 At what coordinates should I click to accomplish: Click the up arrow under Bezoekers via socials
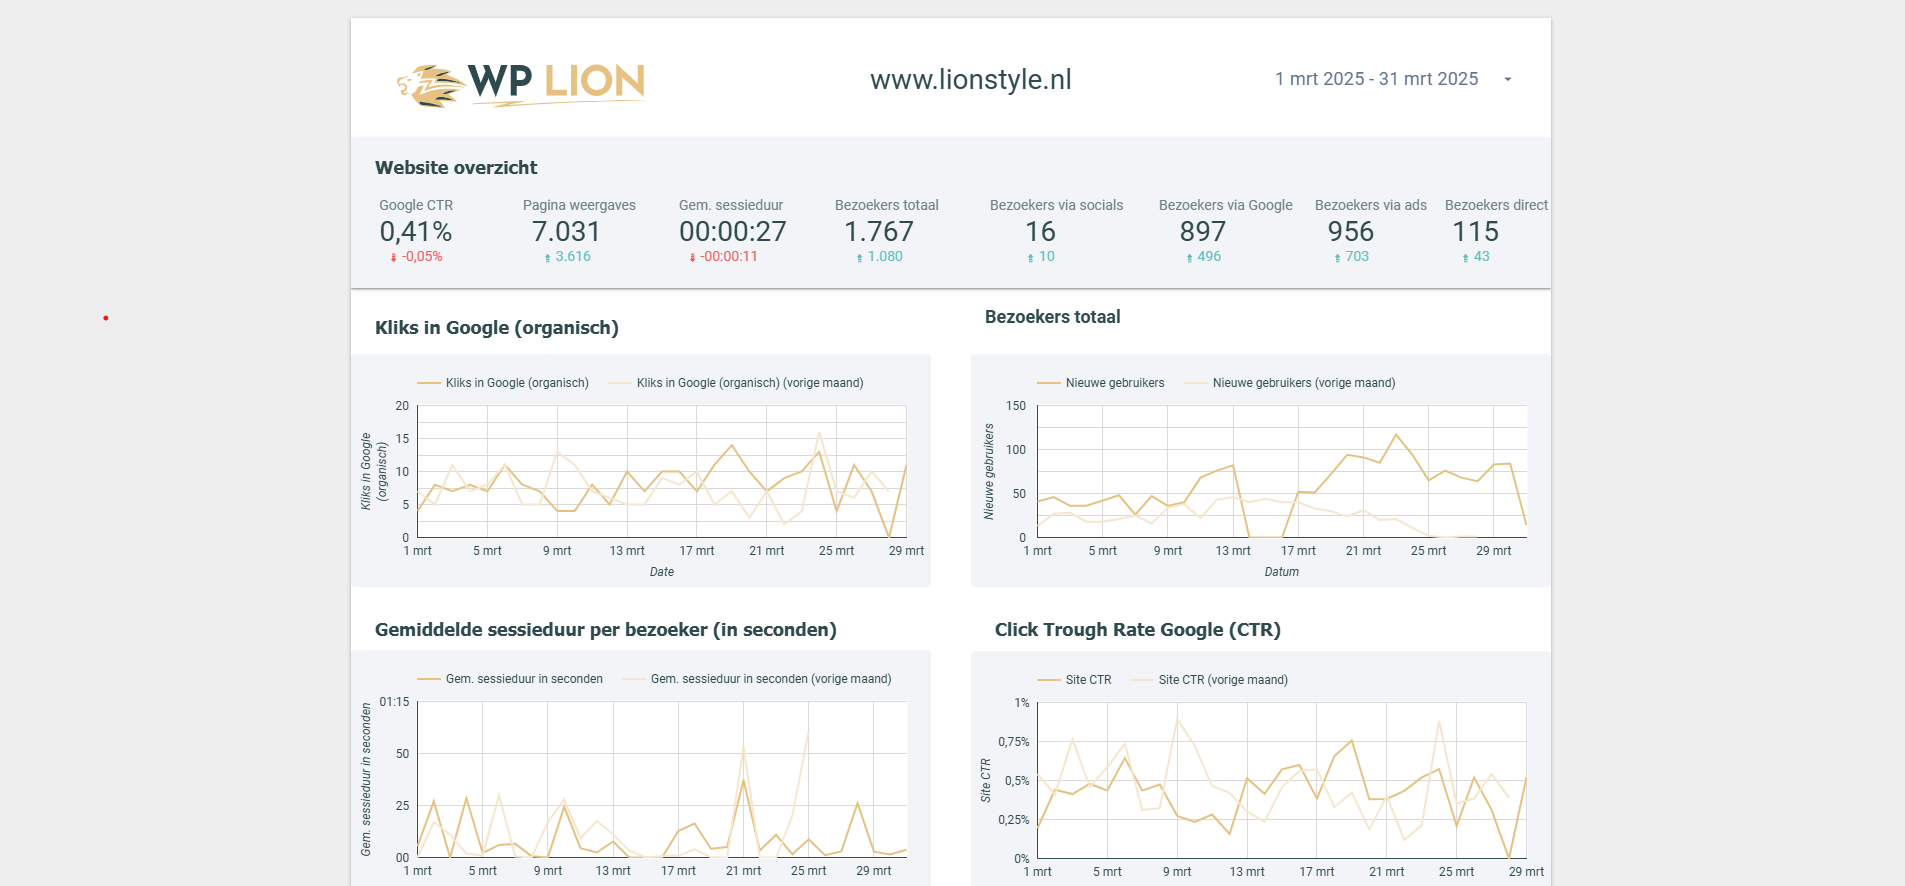click(x=1030, y=258)
